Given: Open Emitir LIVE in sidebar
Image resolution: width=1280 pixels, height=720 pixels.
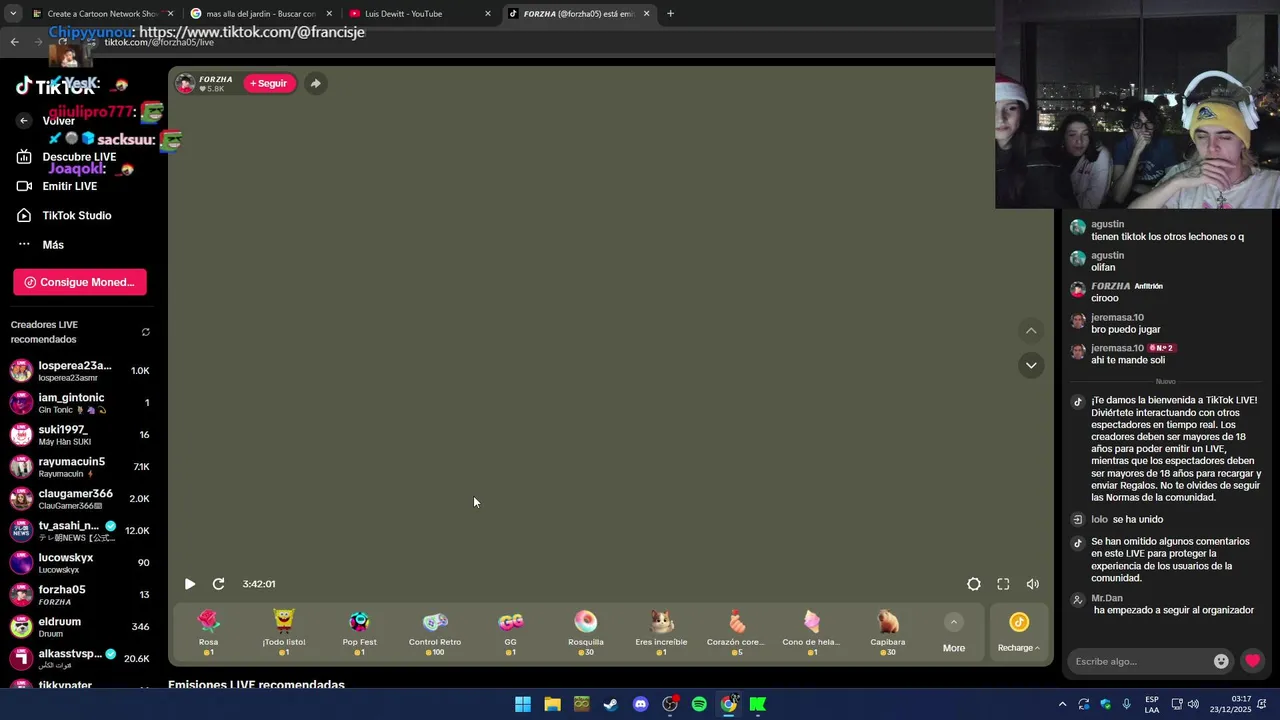Looking at the screenshot, I should 57,186.
